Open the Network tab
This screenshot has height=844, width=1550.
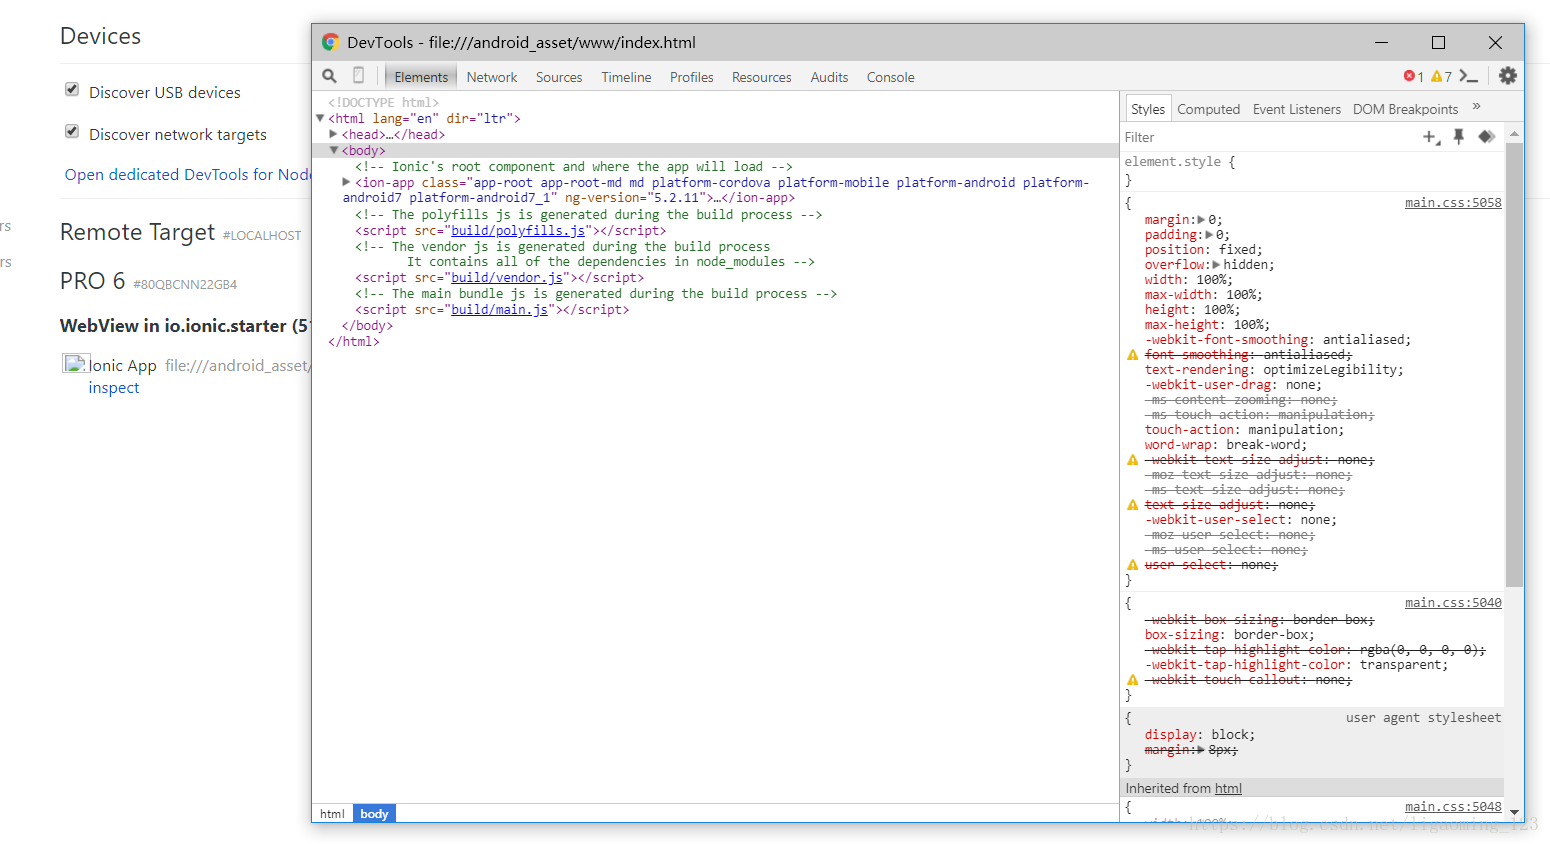pyautogui.click(x=492, y=77)
